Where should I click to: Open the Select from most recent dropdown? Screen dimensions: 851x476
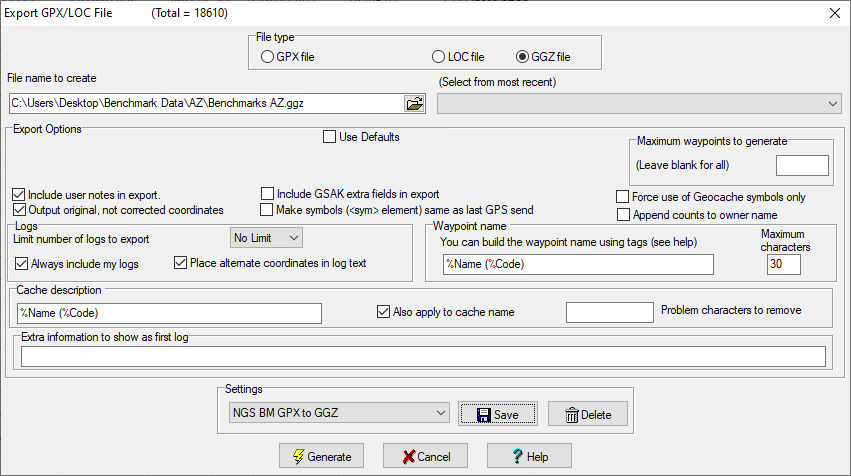[639, 103]
